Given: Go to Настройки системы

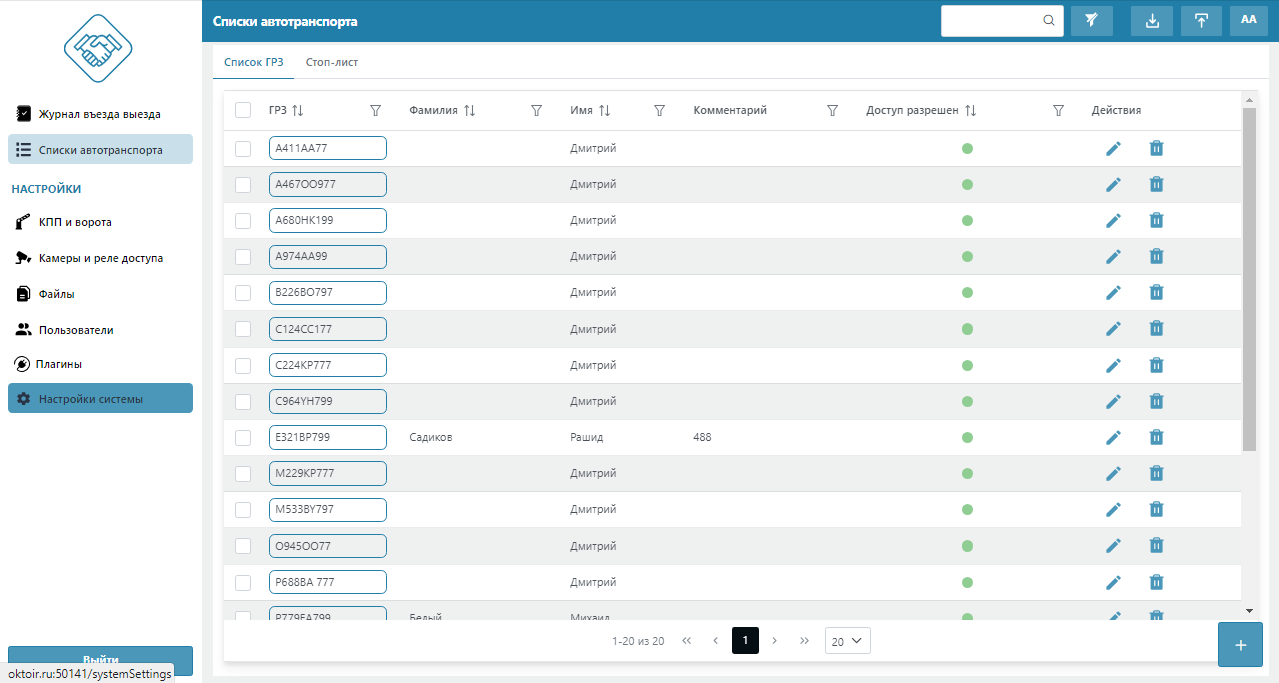Looking at the screenshot, I should (x=100, y=399).
